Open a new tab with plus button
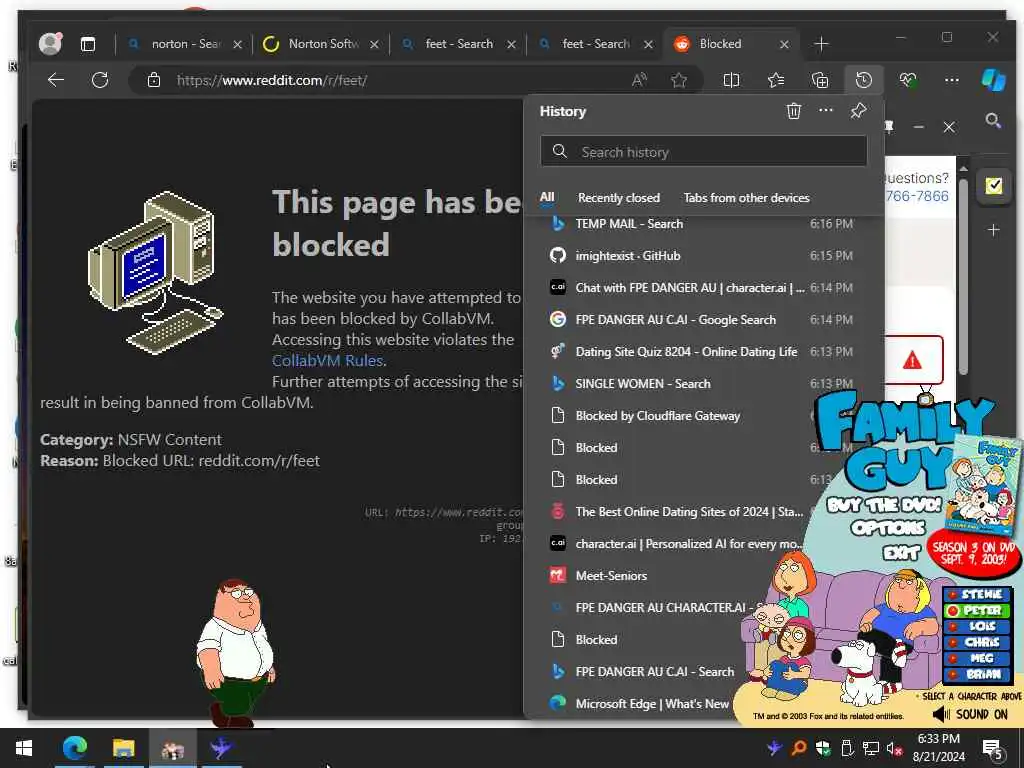This screenshot has height=768, width=1024. [x=821, y=44]
